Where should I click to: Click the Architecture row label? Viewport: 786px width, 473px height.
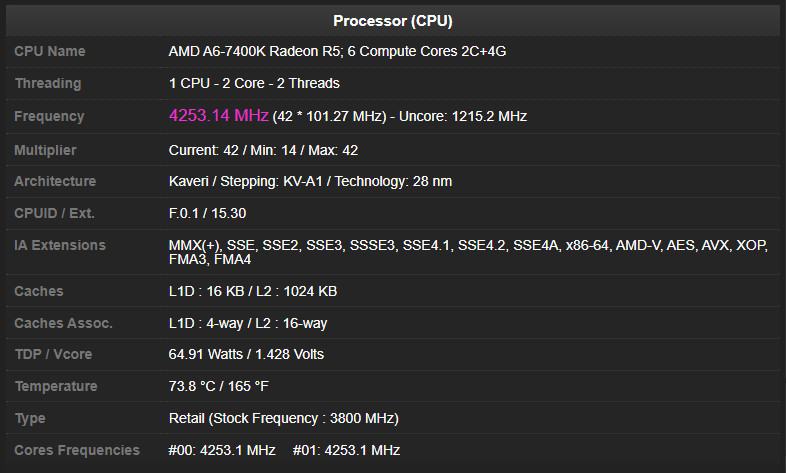click(x=55, y=181)
